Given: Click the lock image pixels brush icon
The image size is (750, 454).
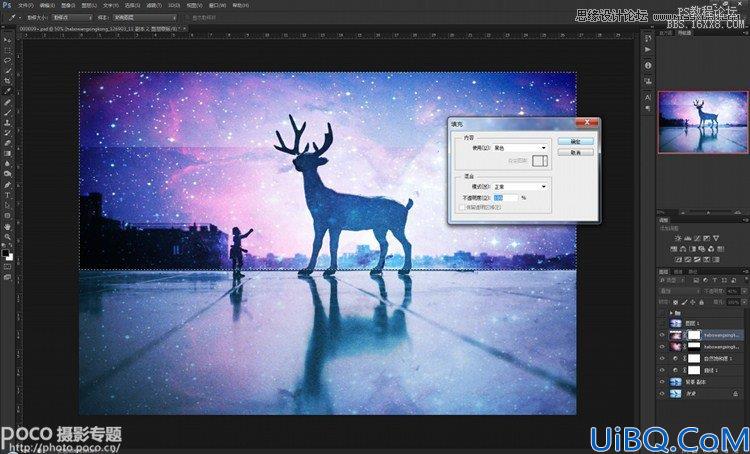Looking at the screenshot, I should click(684, 302).
